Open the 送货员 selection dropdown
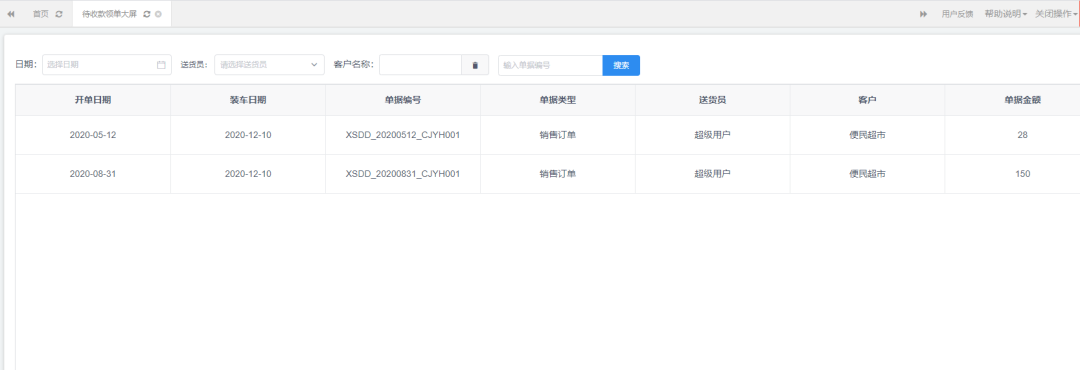Screen dimensions: 1080x370 tap(269, 65)
